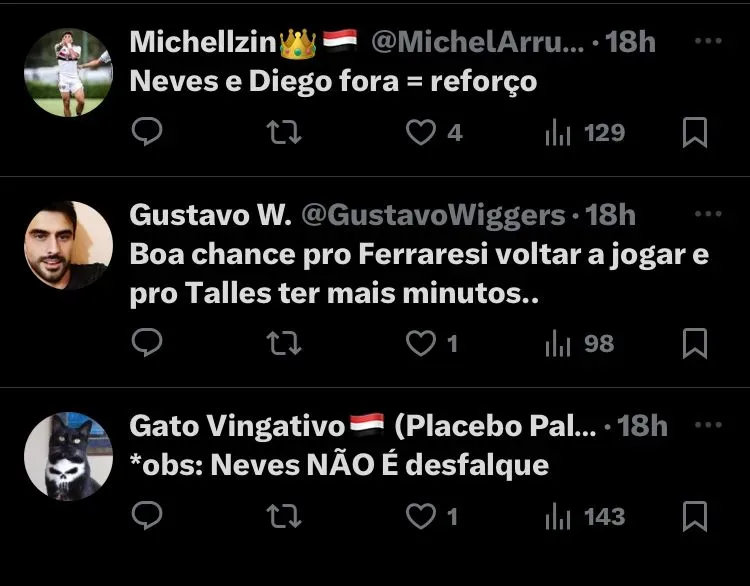Reply to Gato Vingativo's tweet
Screen dimensions: 750x586
coord(147,515)
